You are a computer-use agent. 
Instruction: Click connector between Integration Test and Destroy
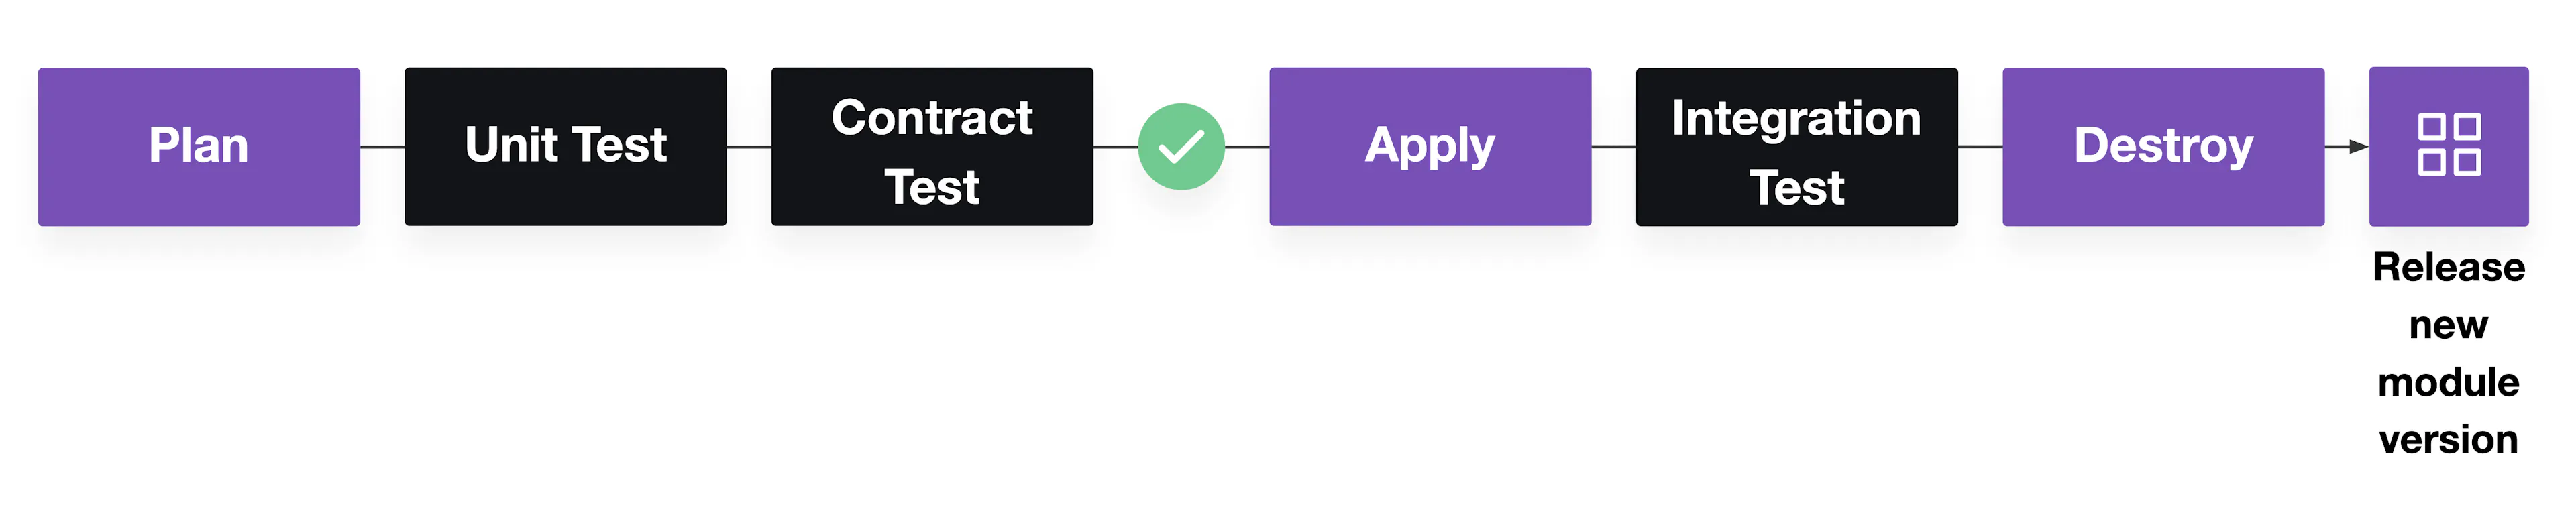click(1980, 147)
